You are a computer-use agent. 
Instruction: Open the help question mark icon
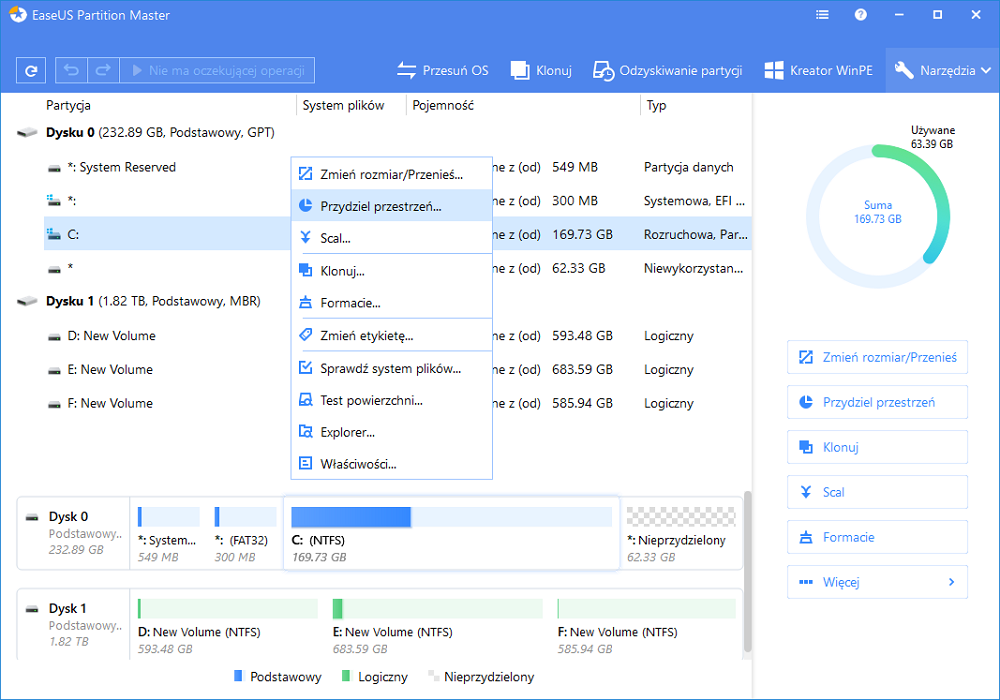coord(861,15)
